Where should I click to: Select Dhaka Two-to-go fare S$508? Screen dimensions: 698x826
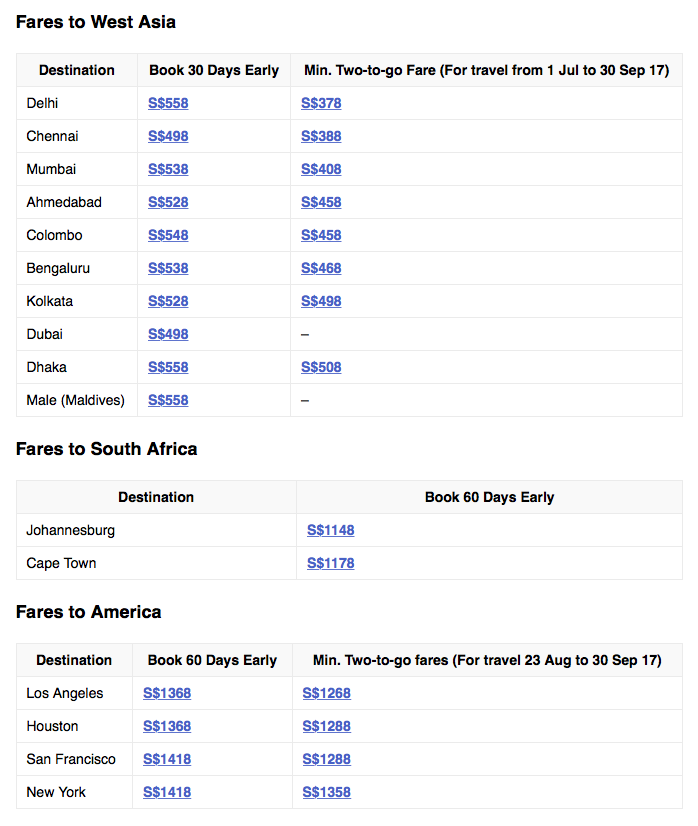coord(321,367)
